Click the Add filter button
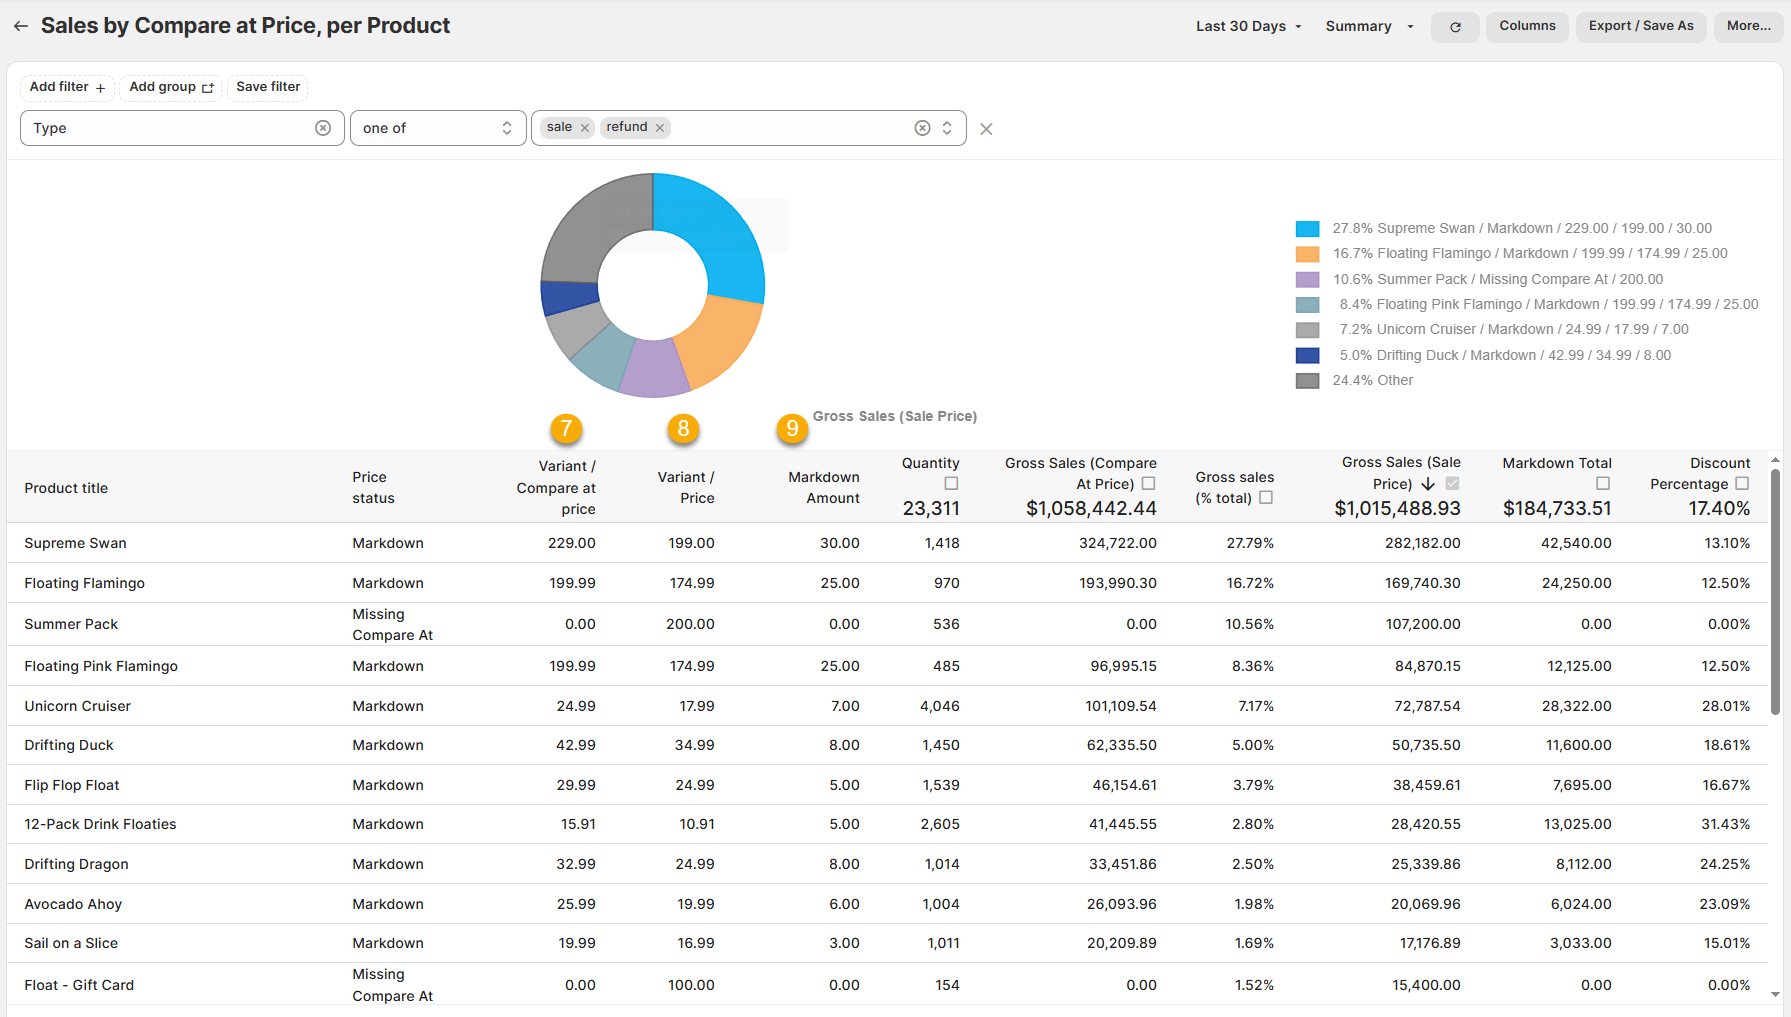Viewport: 1791px width, 1017px height. point(67,87)
